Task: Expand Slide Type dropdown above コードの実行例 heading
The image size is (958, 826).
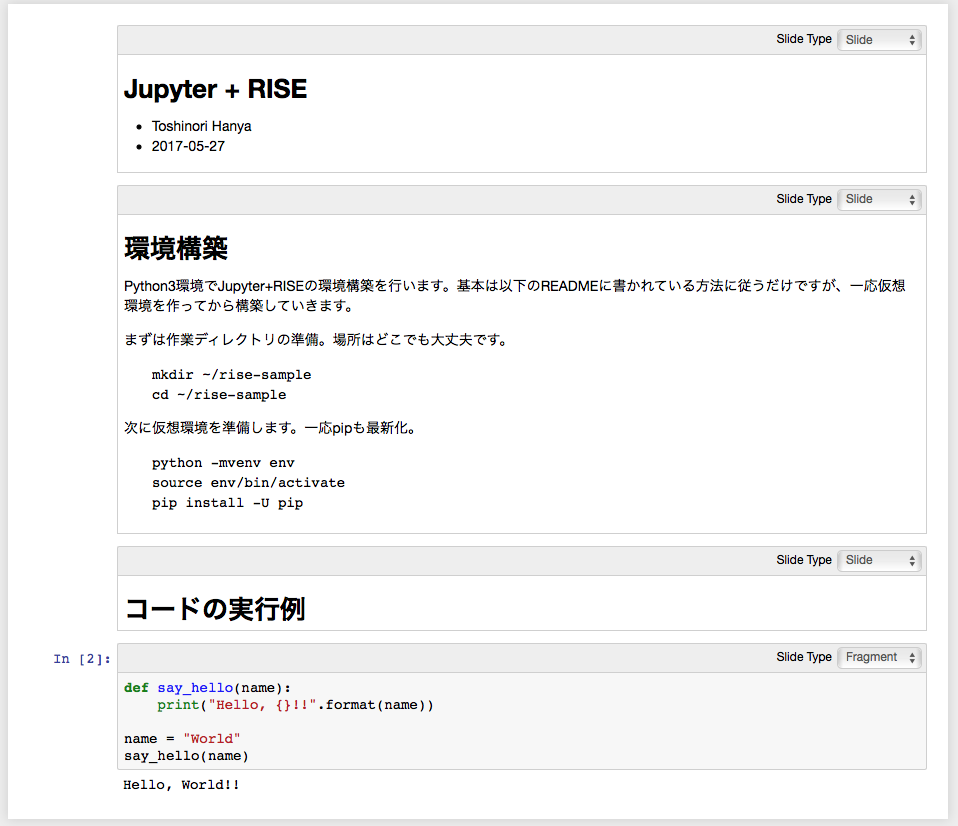Action: (879, 560)
